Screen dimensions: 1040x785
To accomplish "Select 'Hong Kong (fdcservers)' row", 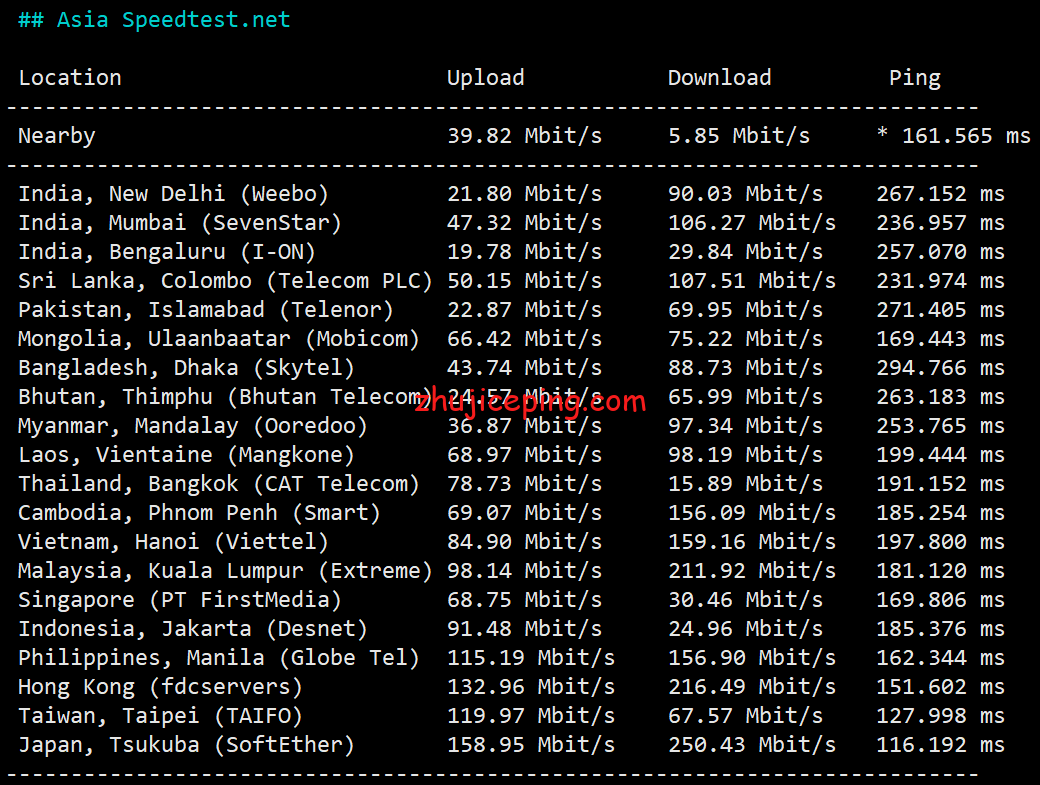I will (511, 687).
